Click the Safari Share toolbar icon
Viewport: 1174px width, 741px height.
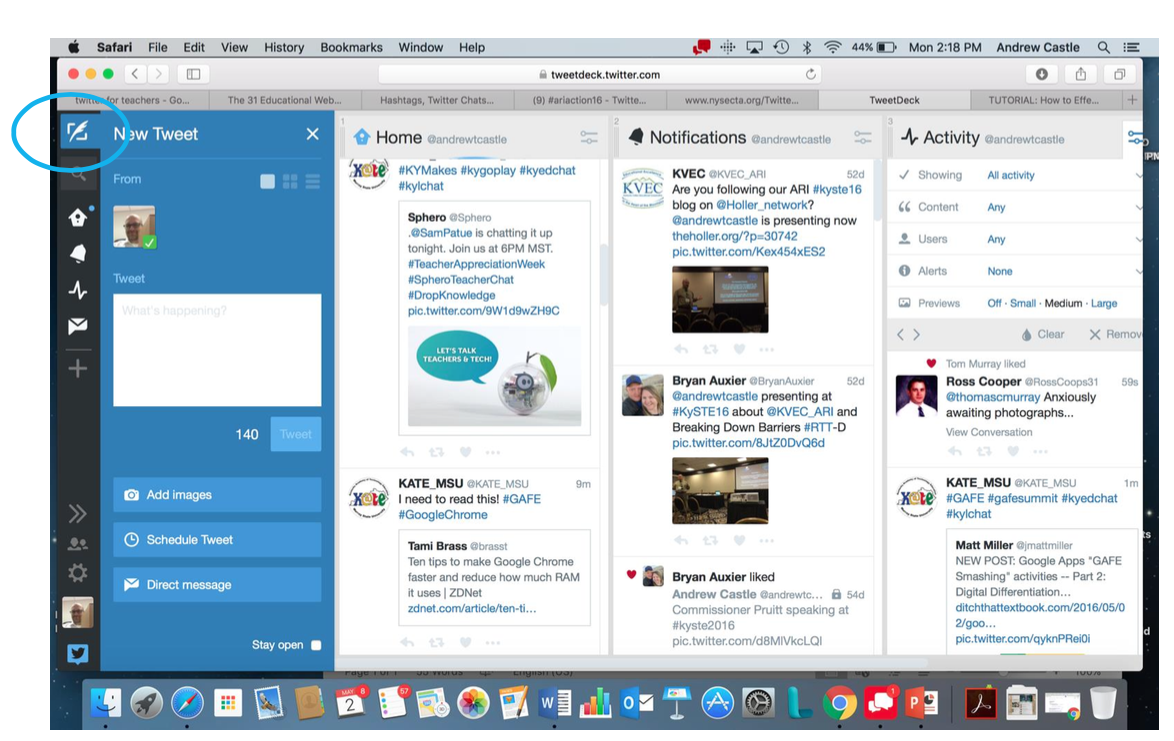click(x=1080, y=74)
